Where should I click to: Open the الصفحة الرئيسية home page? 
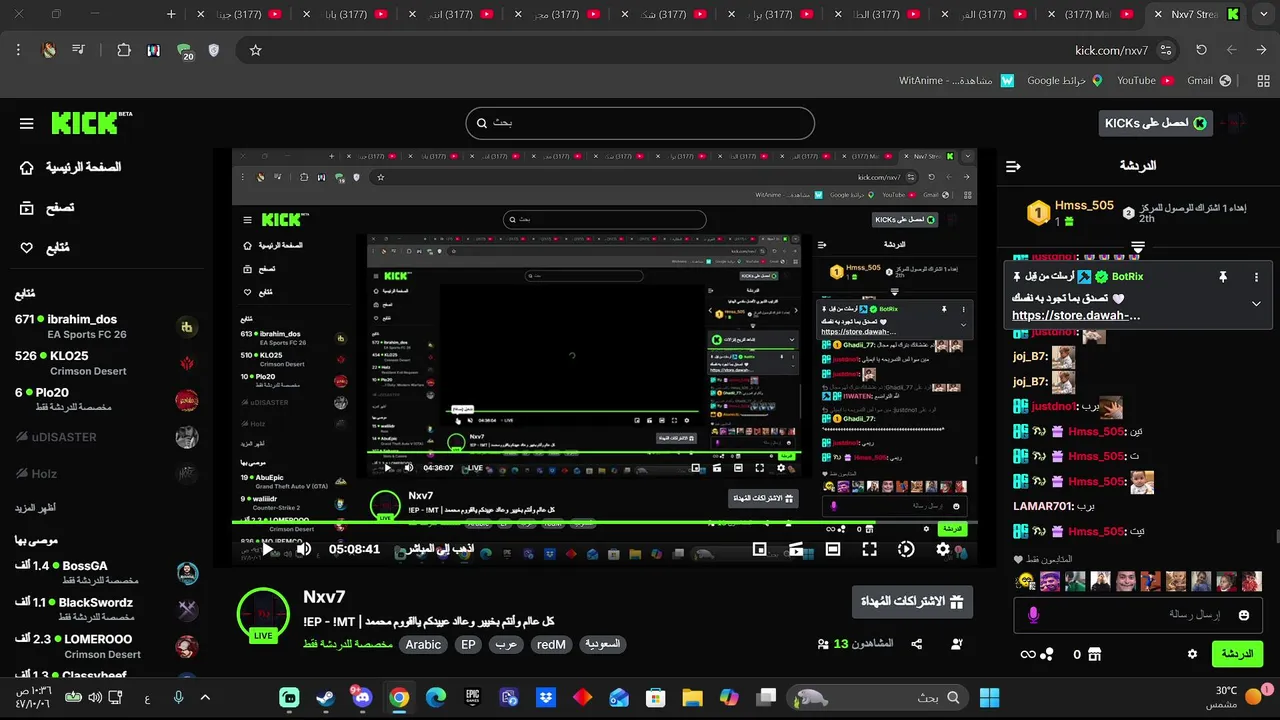[72, 167]
